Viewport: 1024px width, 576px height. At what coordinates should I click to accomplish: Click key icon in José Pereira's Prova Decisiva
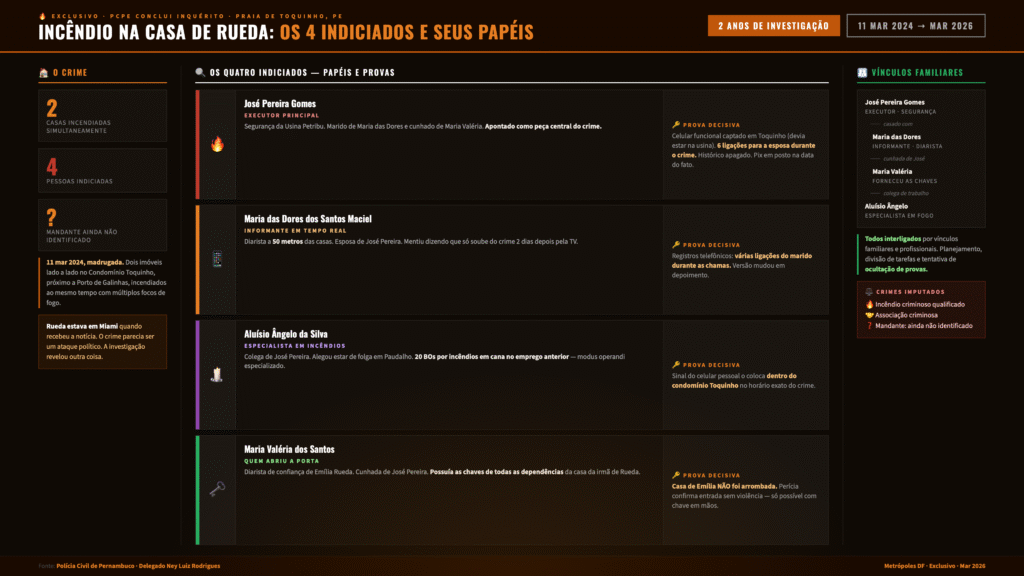(676, 126)
